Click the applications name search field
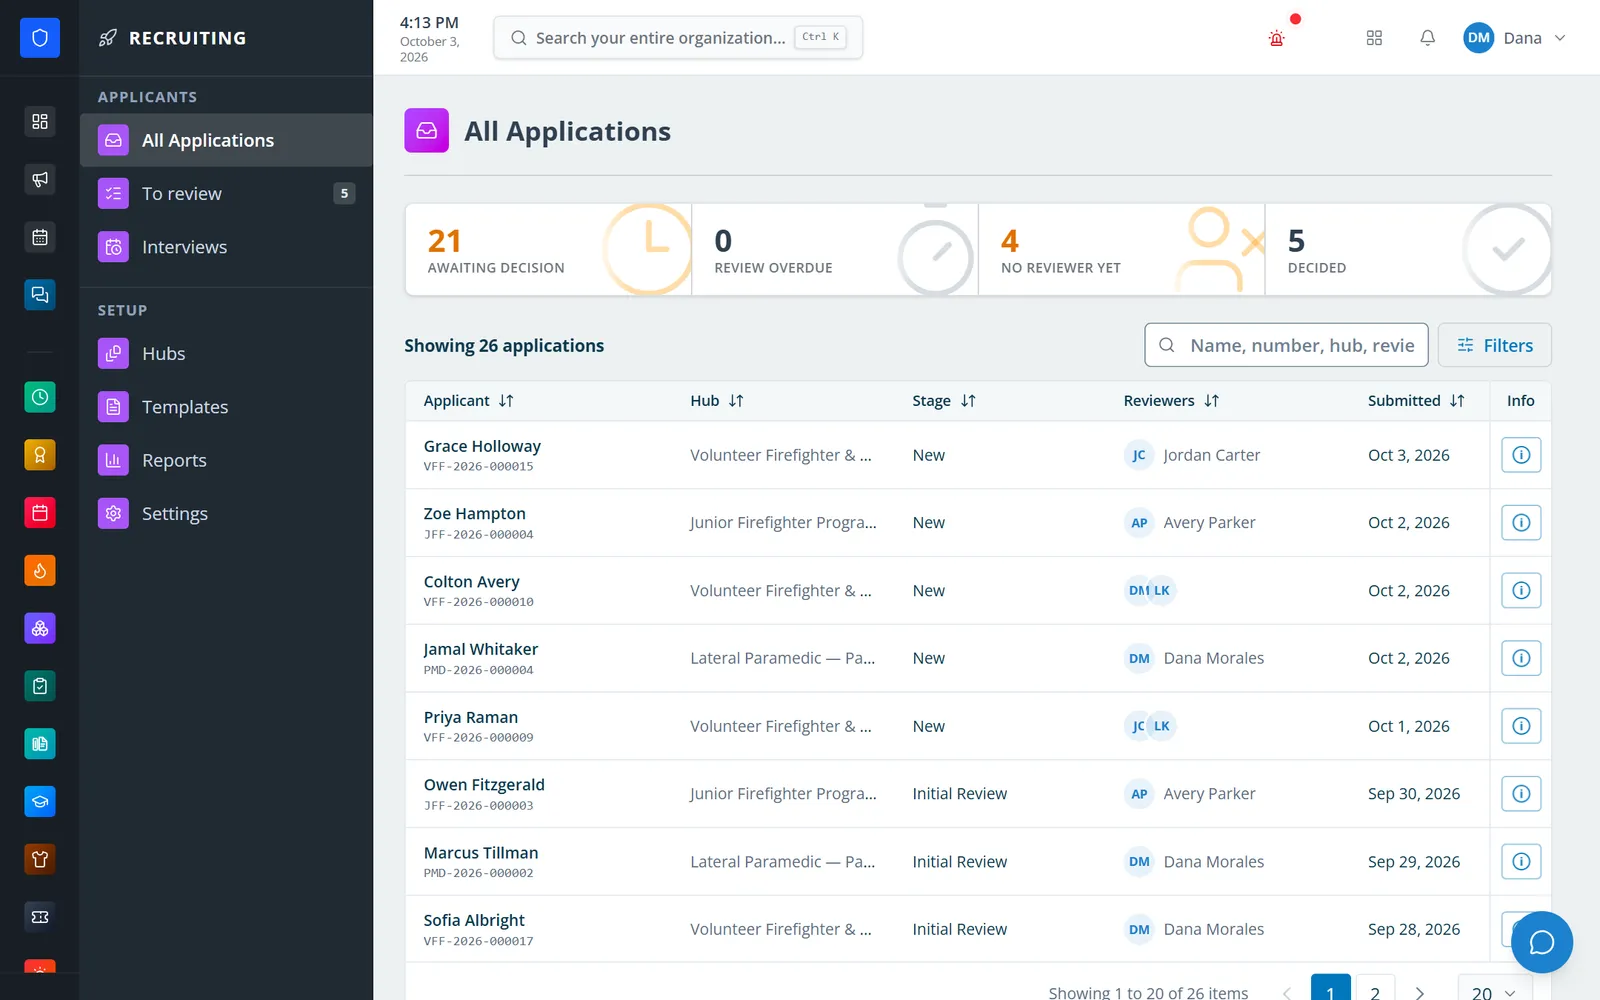 1286,345
